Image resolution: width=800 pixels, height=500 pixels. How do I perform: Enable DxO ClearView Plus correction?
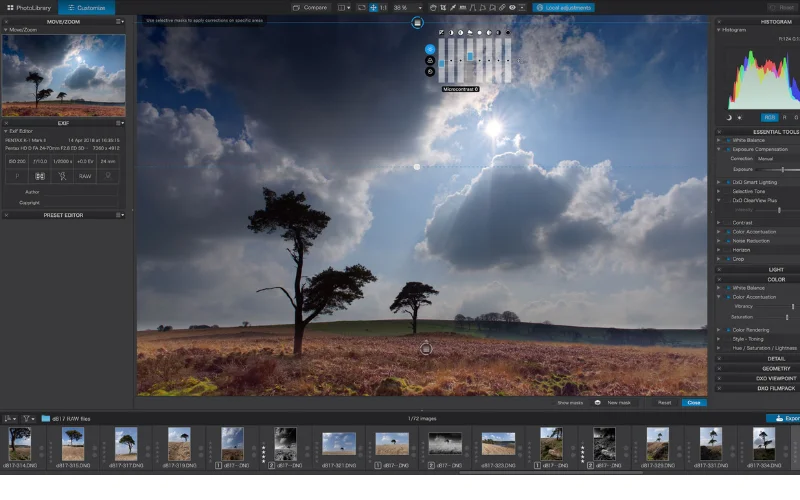pos(728,201)
